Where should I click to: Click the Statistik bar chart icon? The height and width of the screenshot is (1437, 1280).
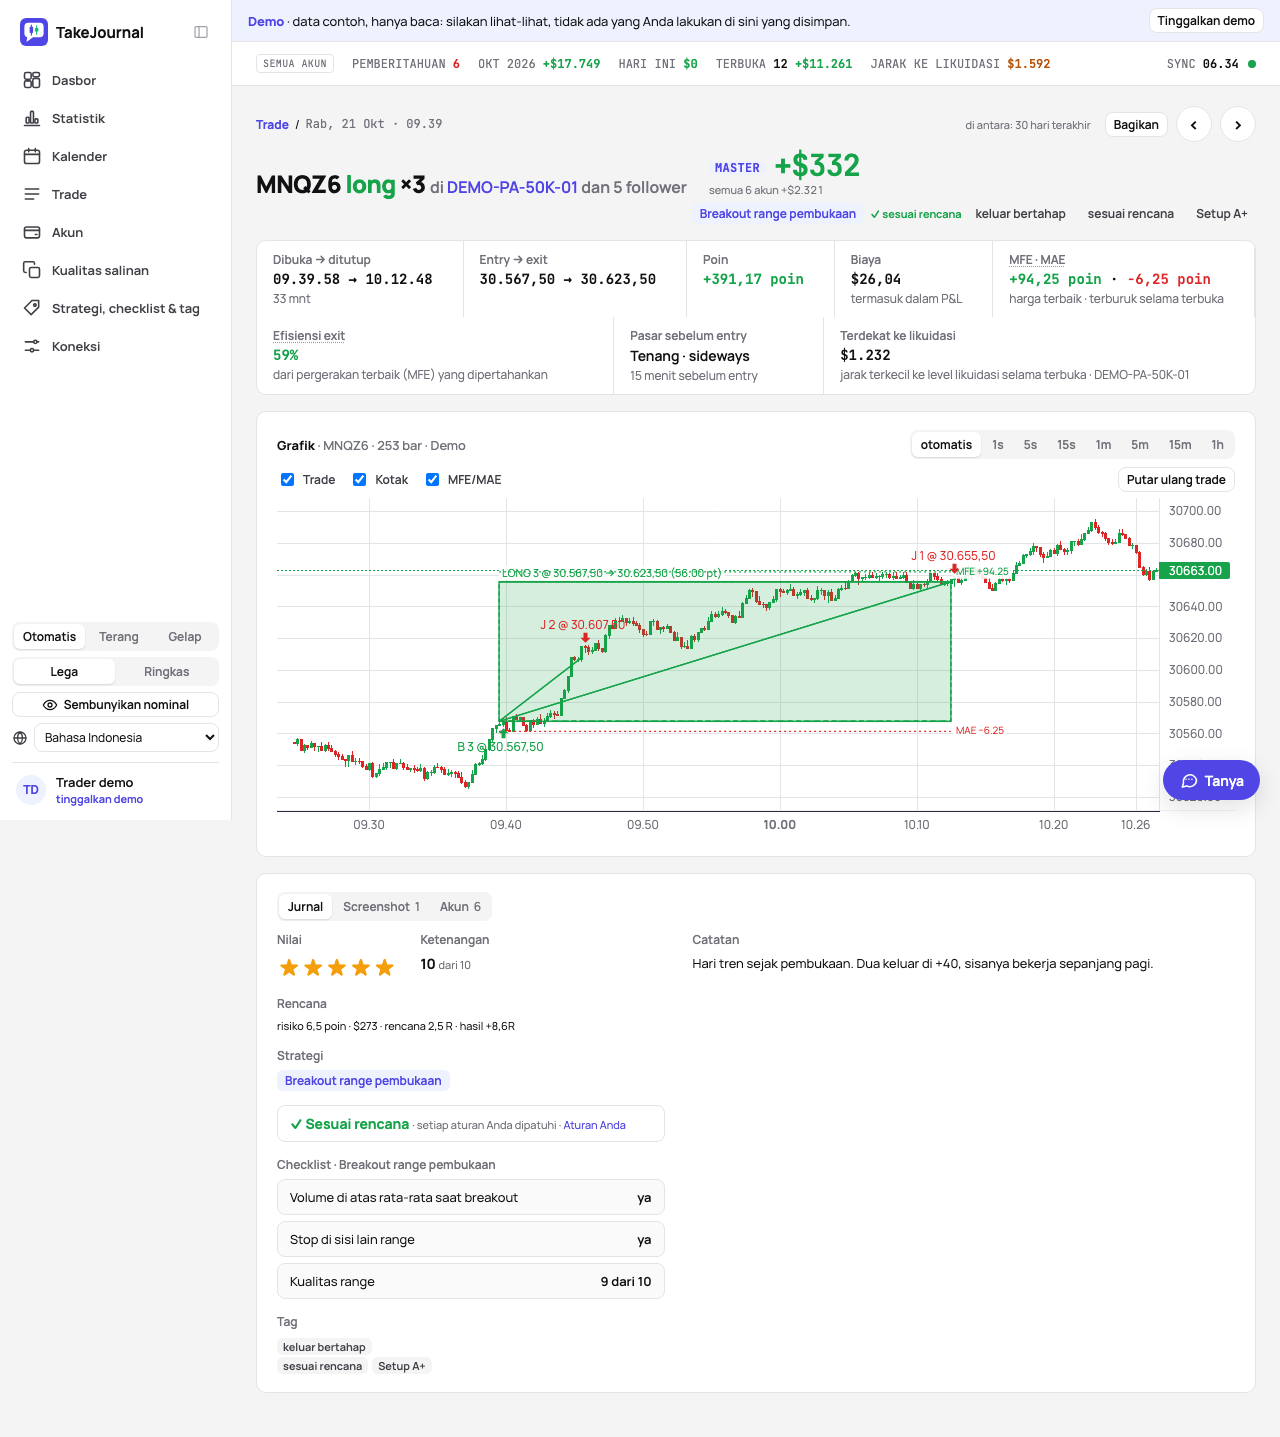pyautogui.click(x=32, y=118)
